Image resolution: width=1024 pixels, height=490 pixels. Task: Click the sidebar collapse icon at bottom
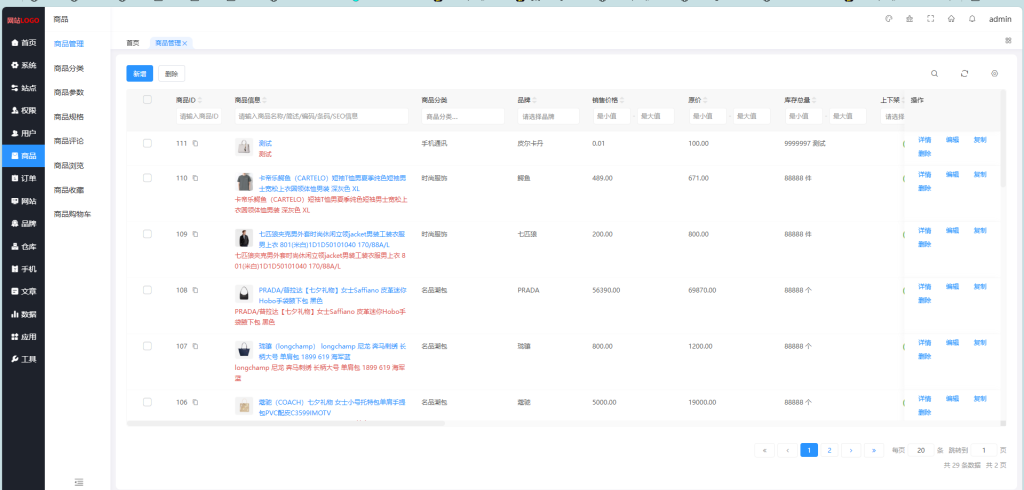[x=78, y=482]
